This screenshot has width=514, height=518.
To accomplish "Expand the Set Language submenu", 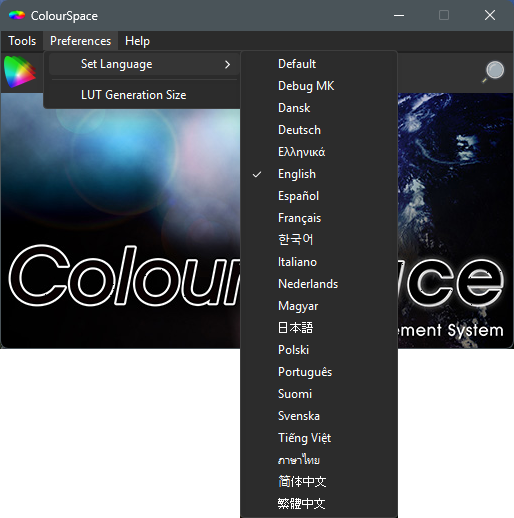I will pyautogui.click(x=144, y=64).
